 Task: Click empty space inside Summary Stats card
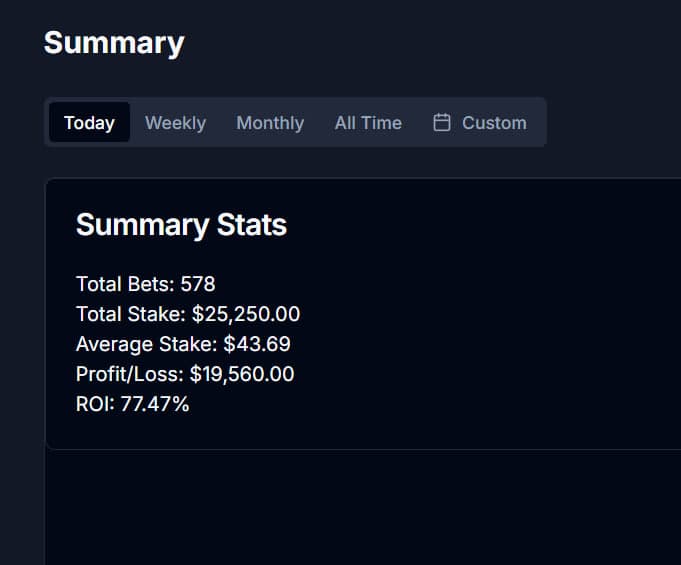[x=500, y=330]
